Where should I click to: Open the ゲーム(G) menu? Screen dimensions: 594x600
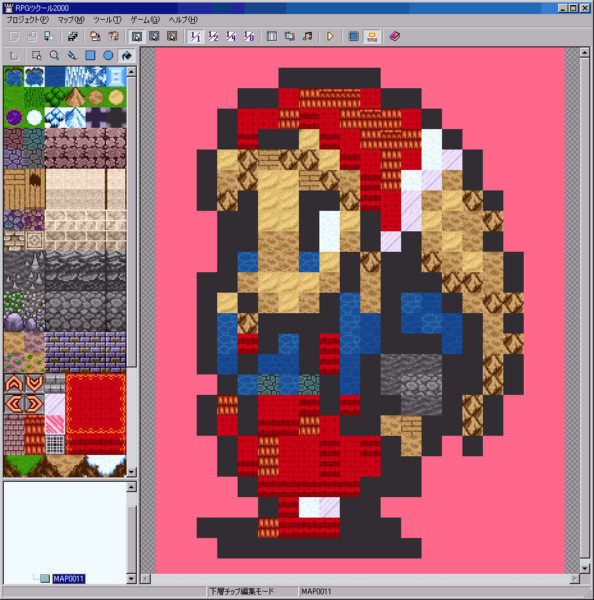145,20
